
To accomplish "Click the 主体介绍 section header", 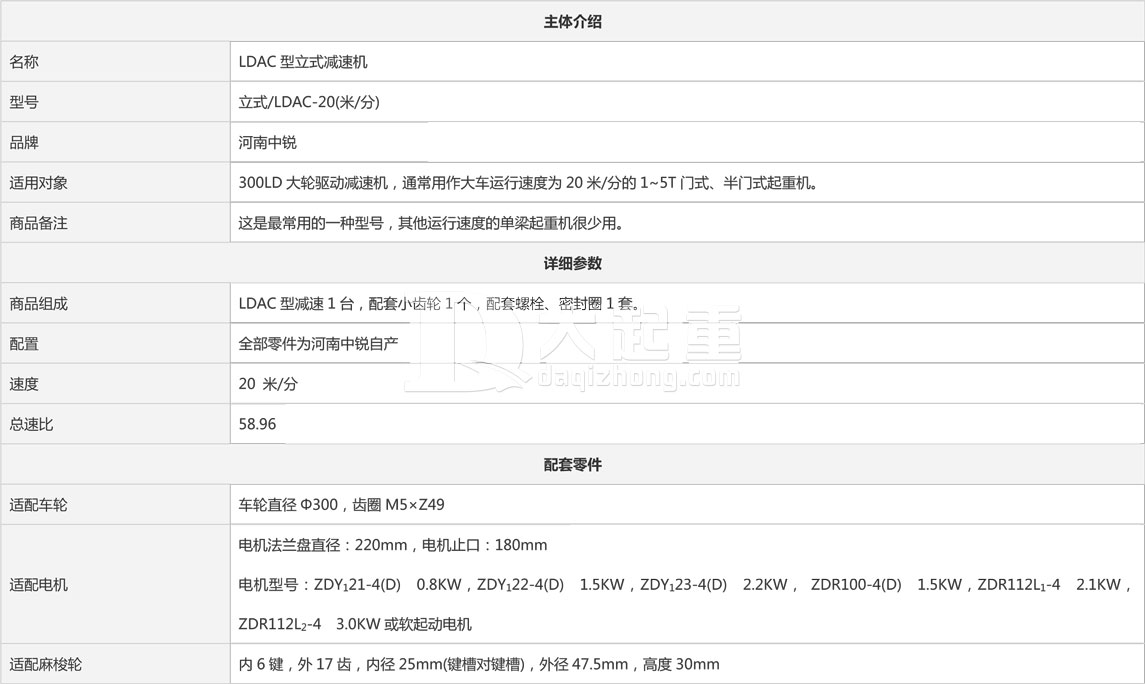I will 572,22.
